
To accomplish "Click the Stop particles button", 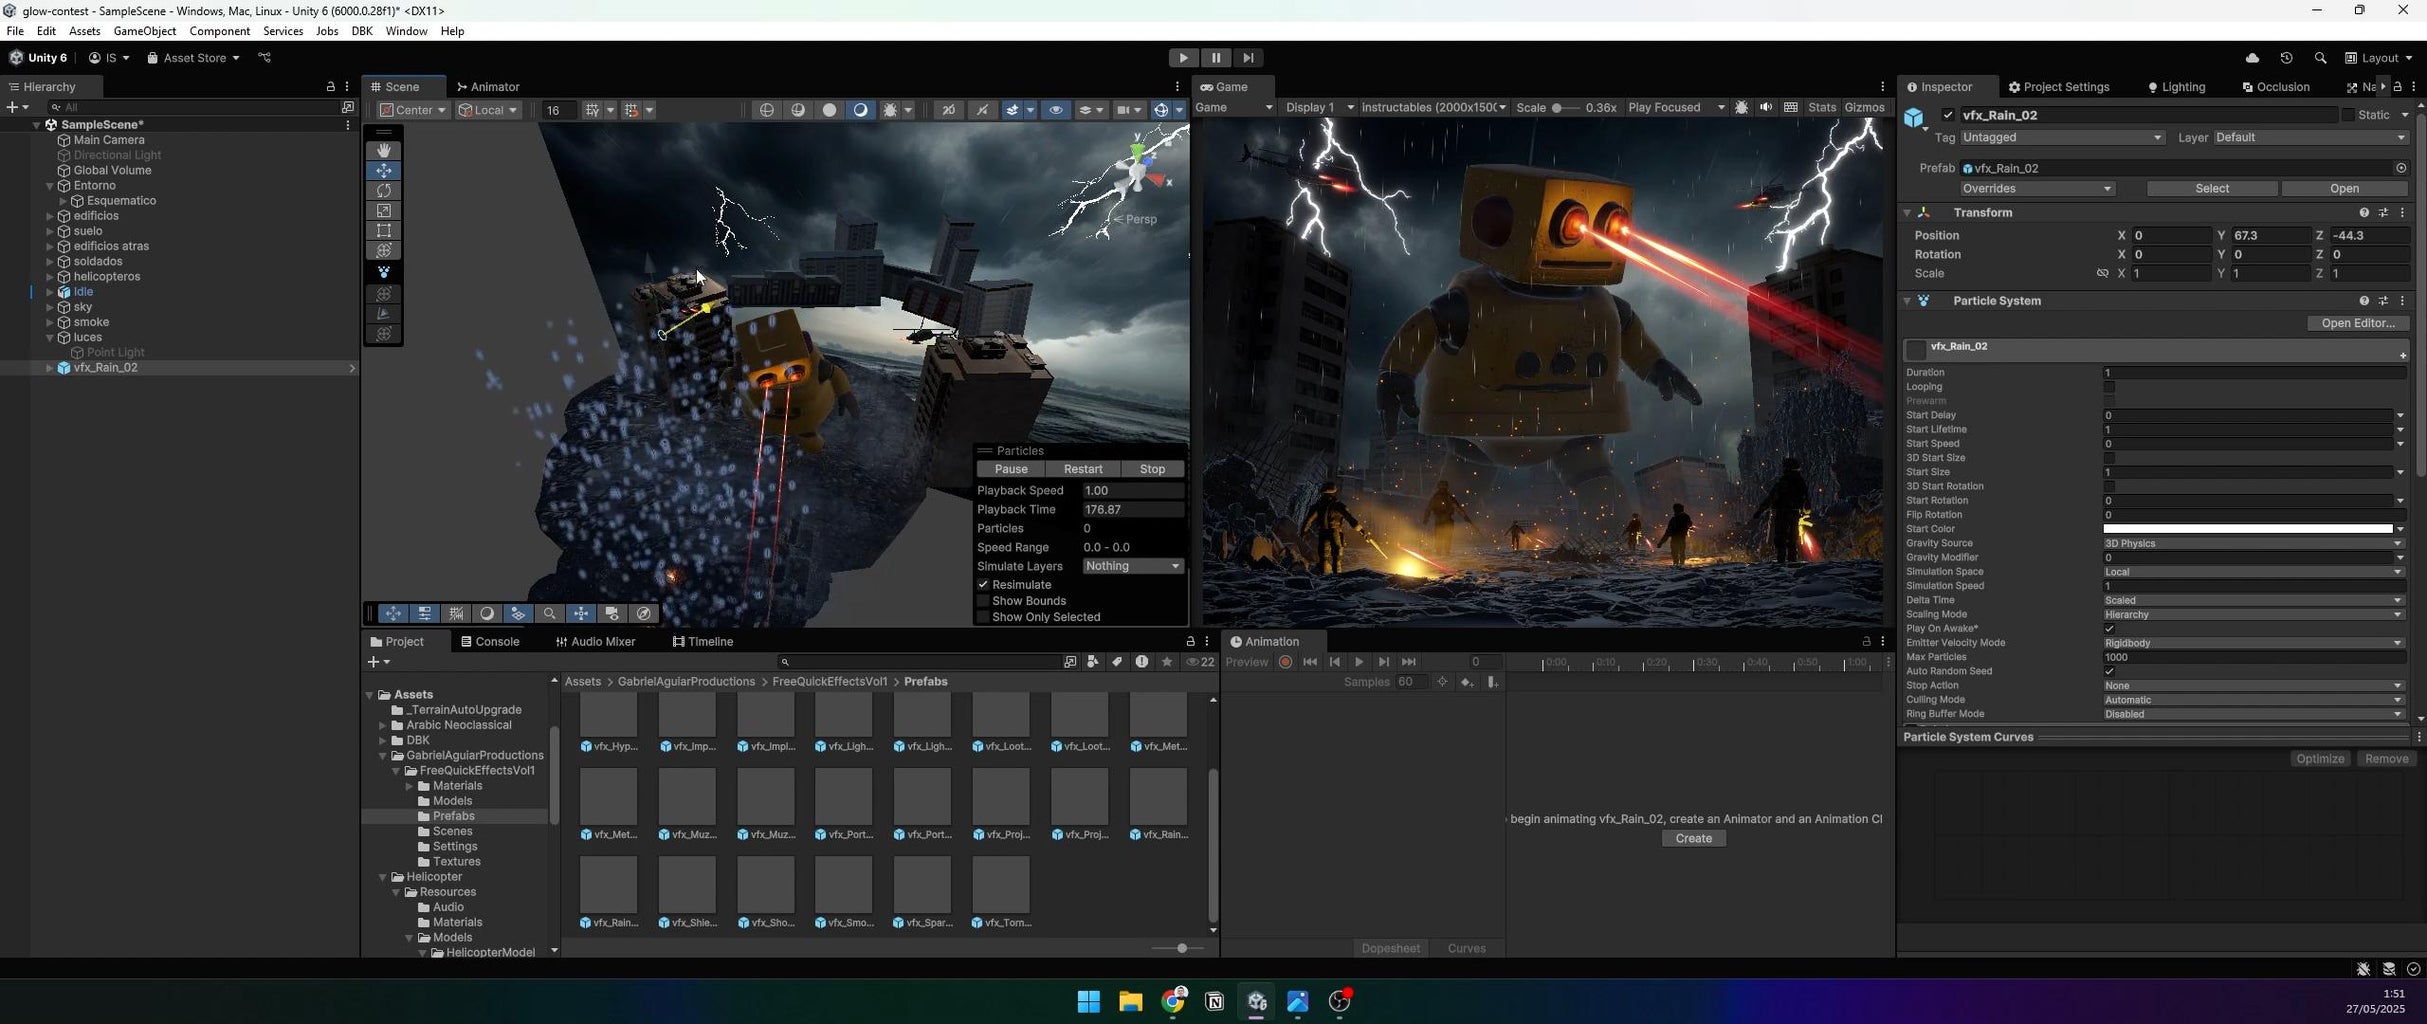I will click(x=1152, y=469).
